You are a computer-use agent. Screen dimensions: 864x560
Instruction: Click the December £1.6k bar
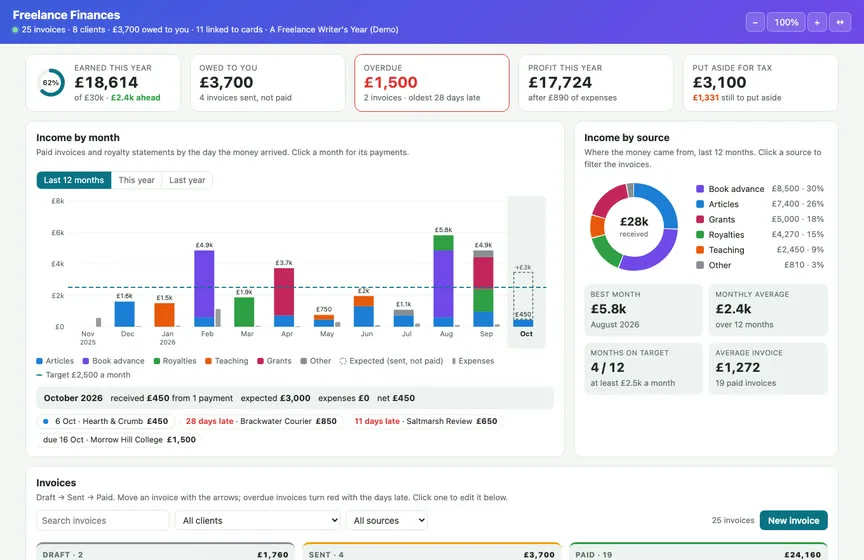click(x=124, y=314)
